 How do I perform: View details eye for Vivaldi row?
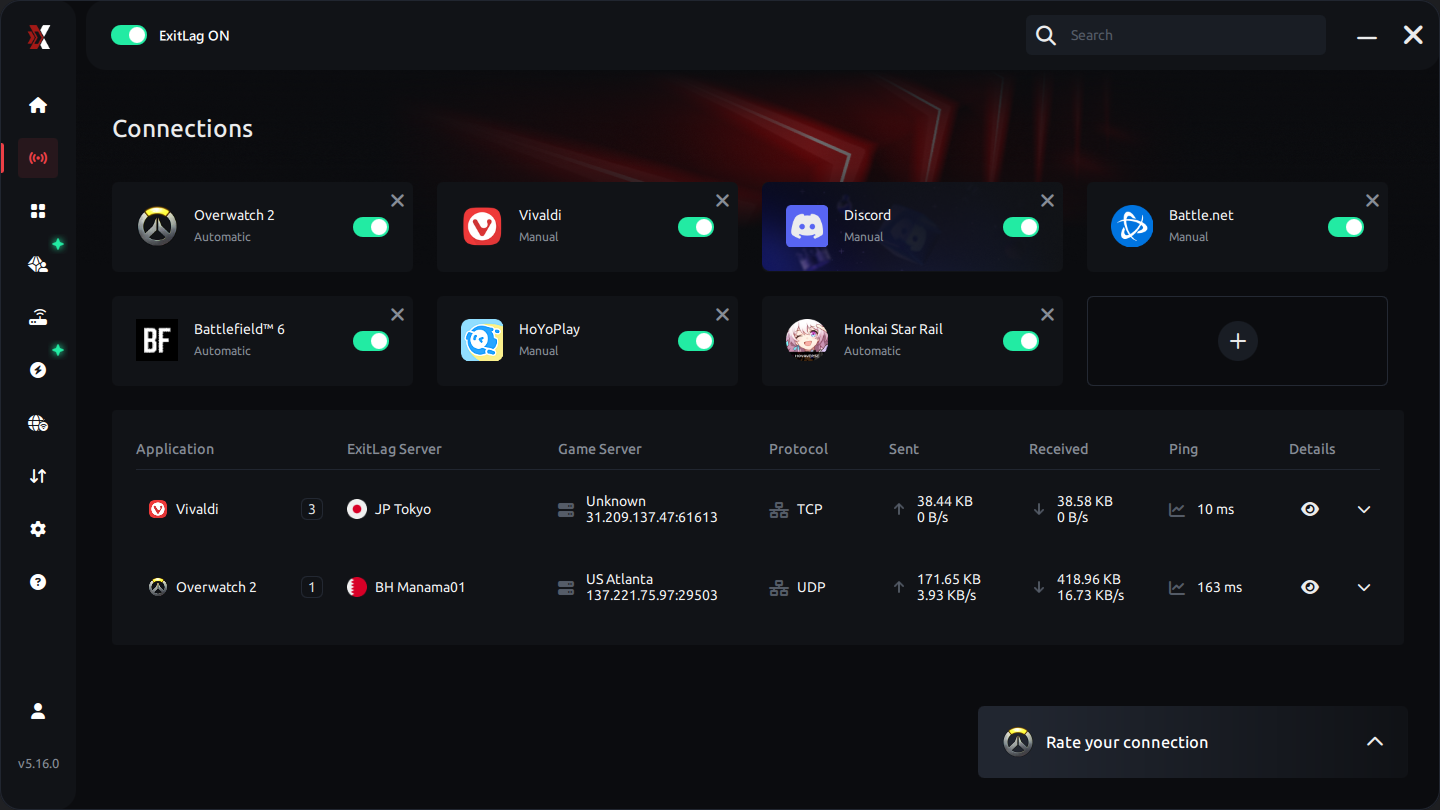tap(1310, 509)
